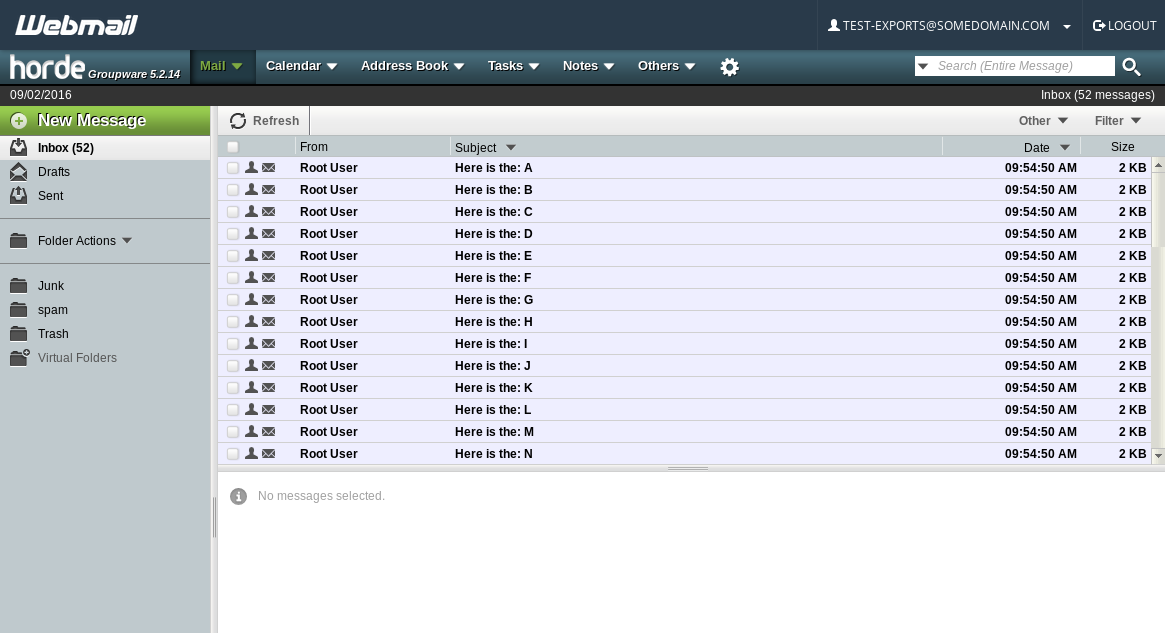
Task: Click the envelope icon in row H
Action: click(x=269, y=322)
